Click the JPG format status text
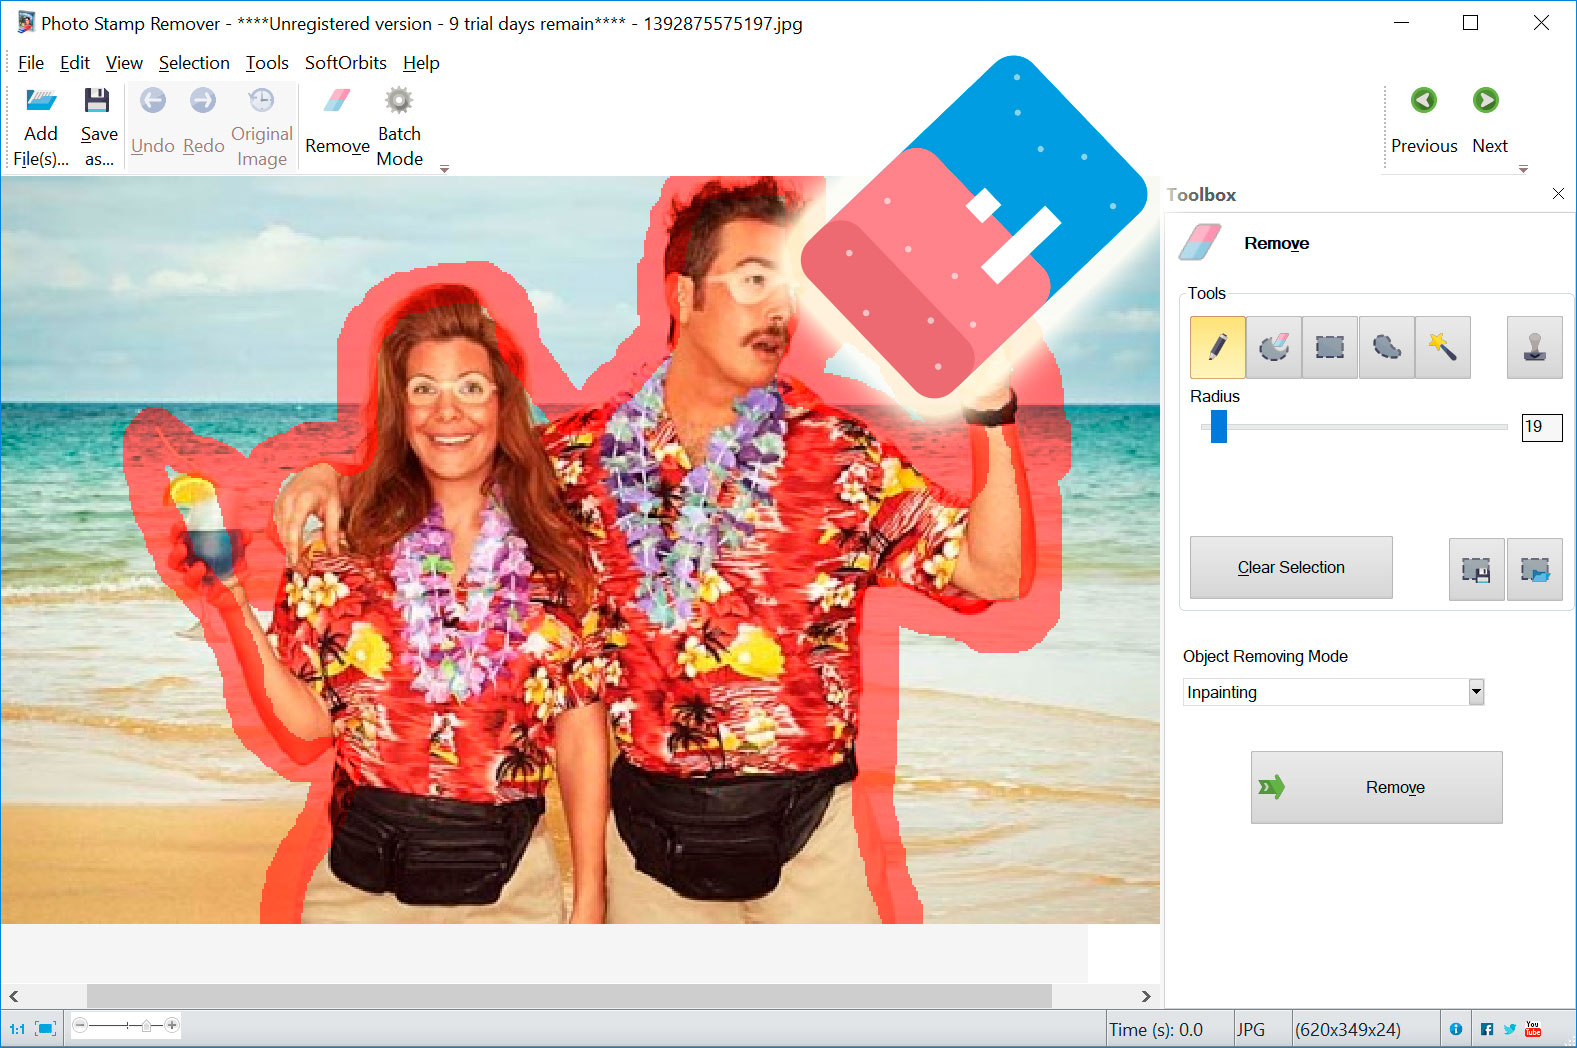Viewport: 1577px width, 1048px height. click(x=1250, y=1030)
